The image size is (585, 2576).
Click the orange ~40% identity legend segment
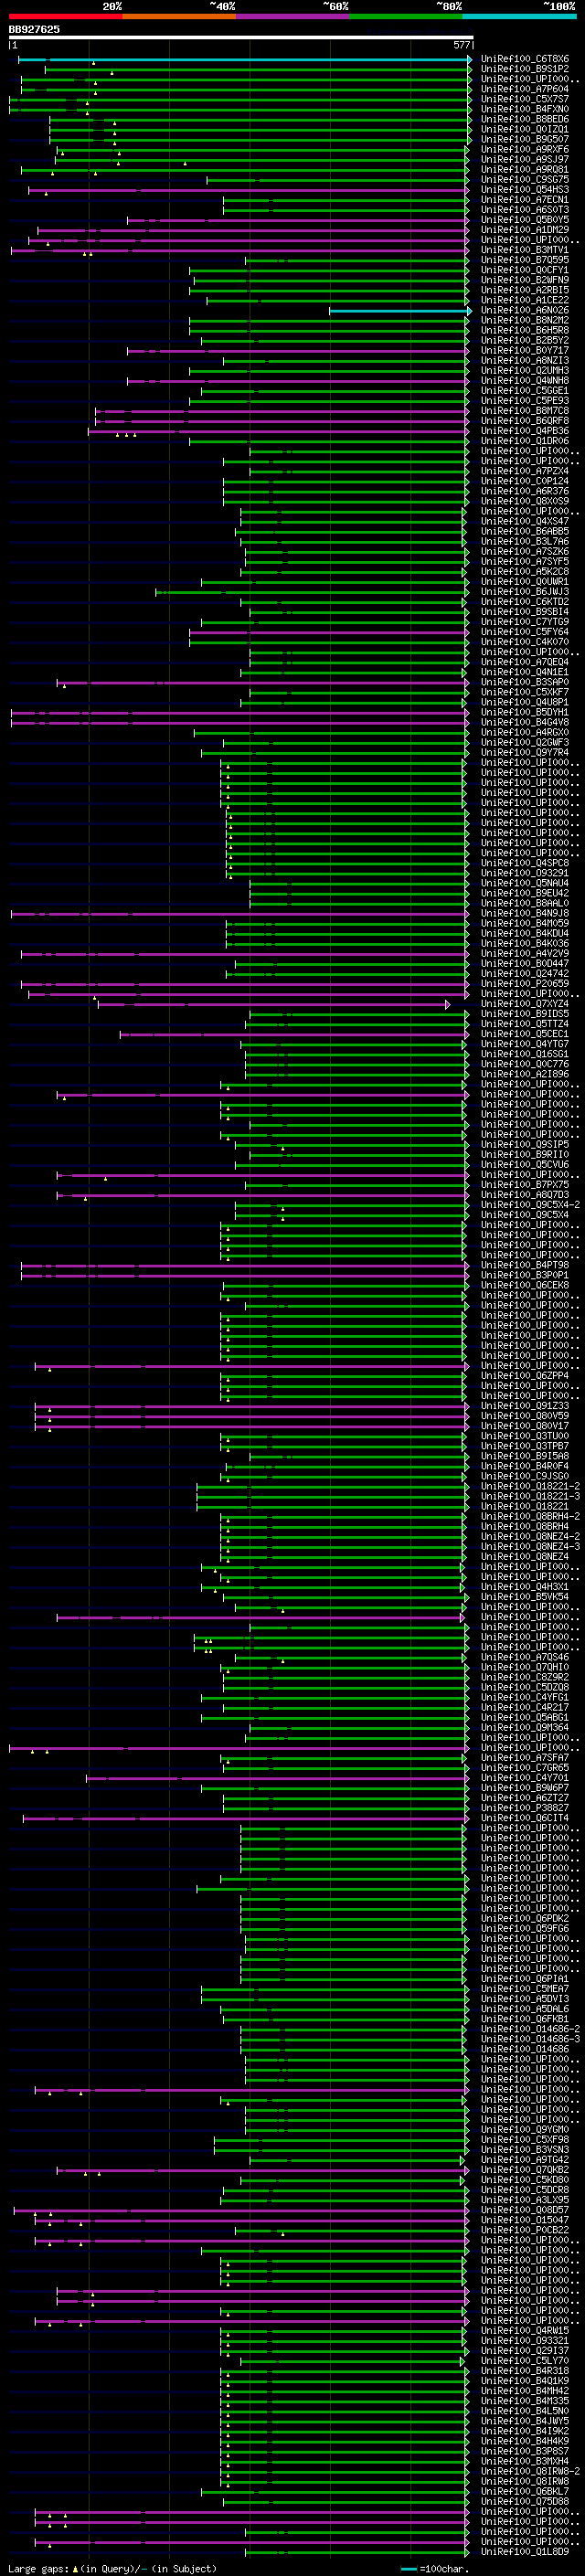179,16
